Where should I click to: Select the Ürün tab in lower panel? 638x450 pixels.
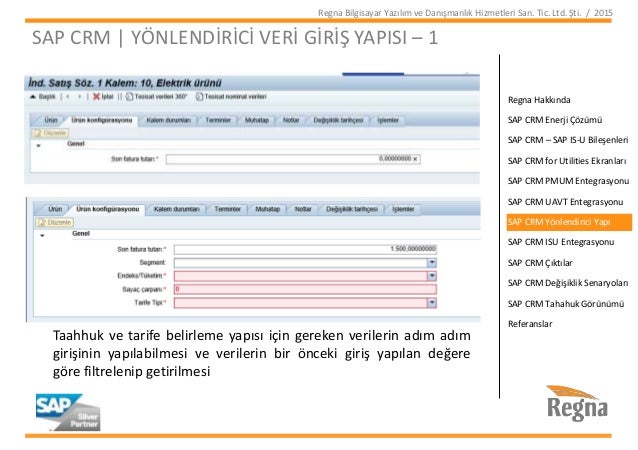[55, 209]
